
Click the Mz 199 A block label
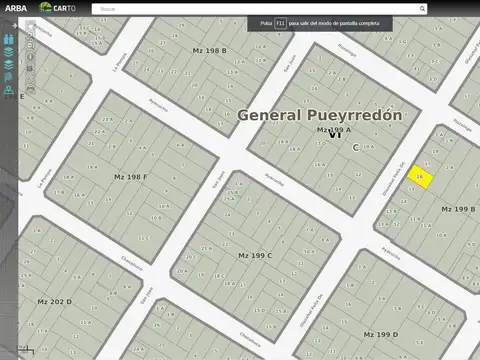334,130
